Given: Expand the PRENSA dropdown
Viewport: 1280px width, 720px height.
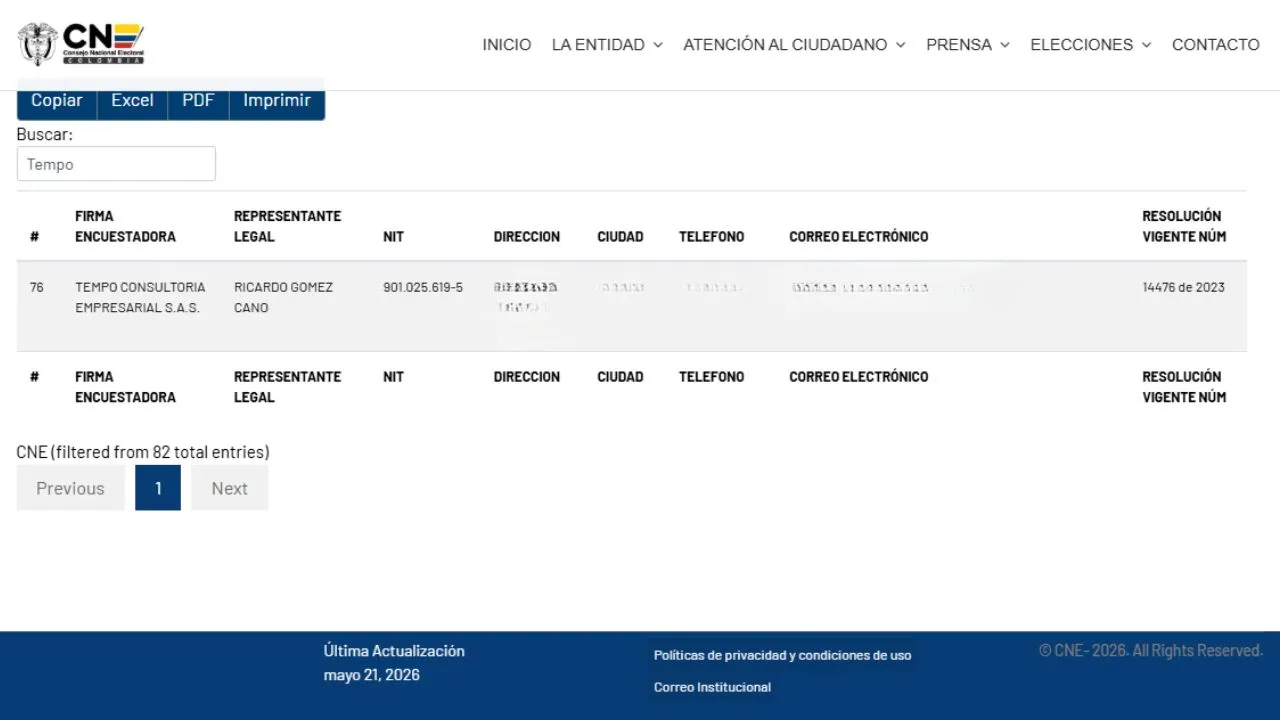Looking at the screenshot, I should click(x=968, y=45).
